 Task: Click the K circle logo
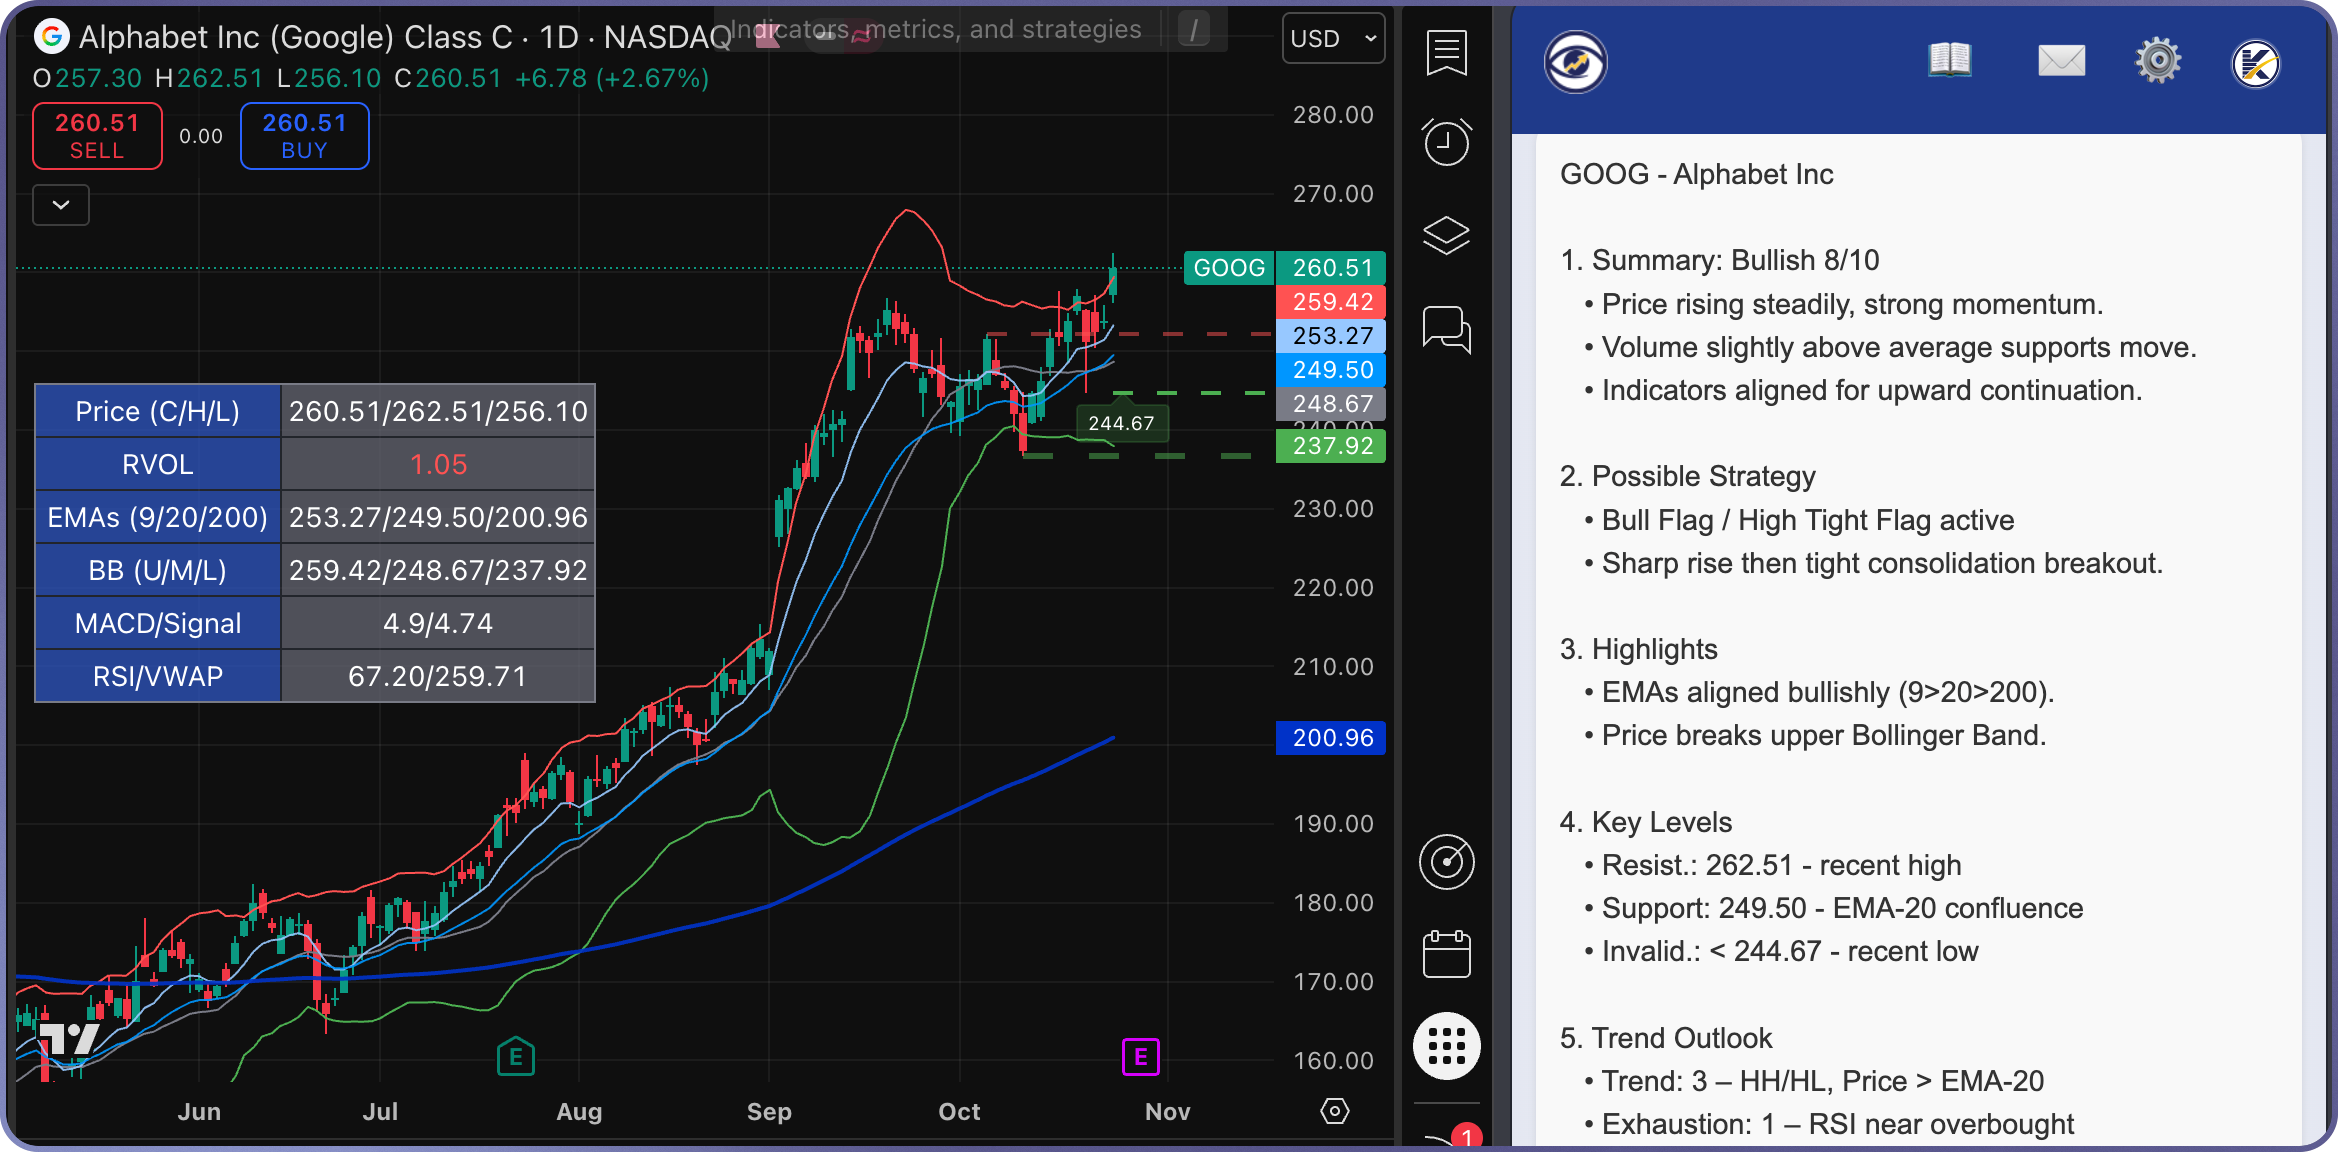click(x=2256, y=60)
